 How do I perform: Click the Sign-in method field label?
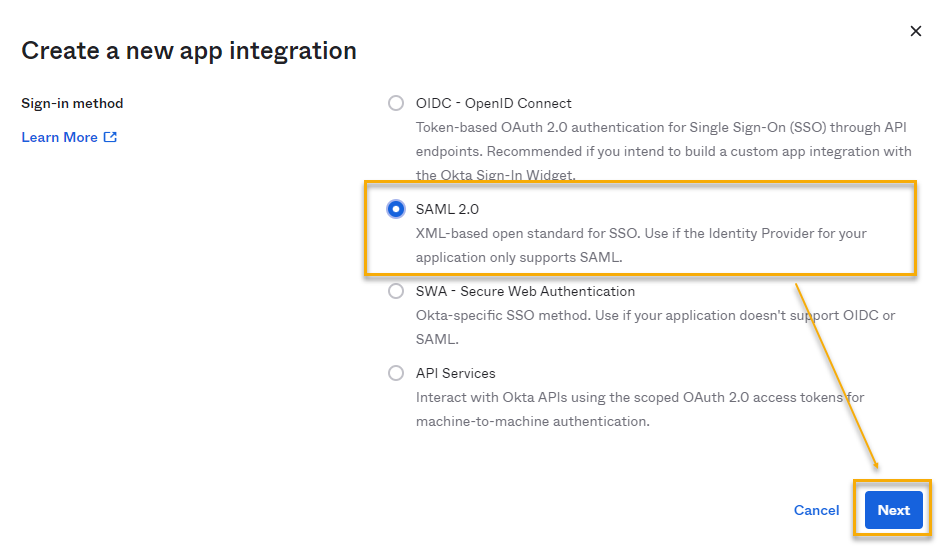point(72,103)
